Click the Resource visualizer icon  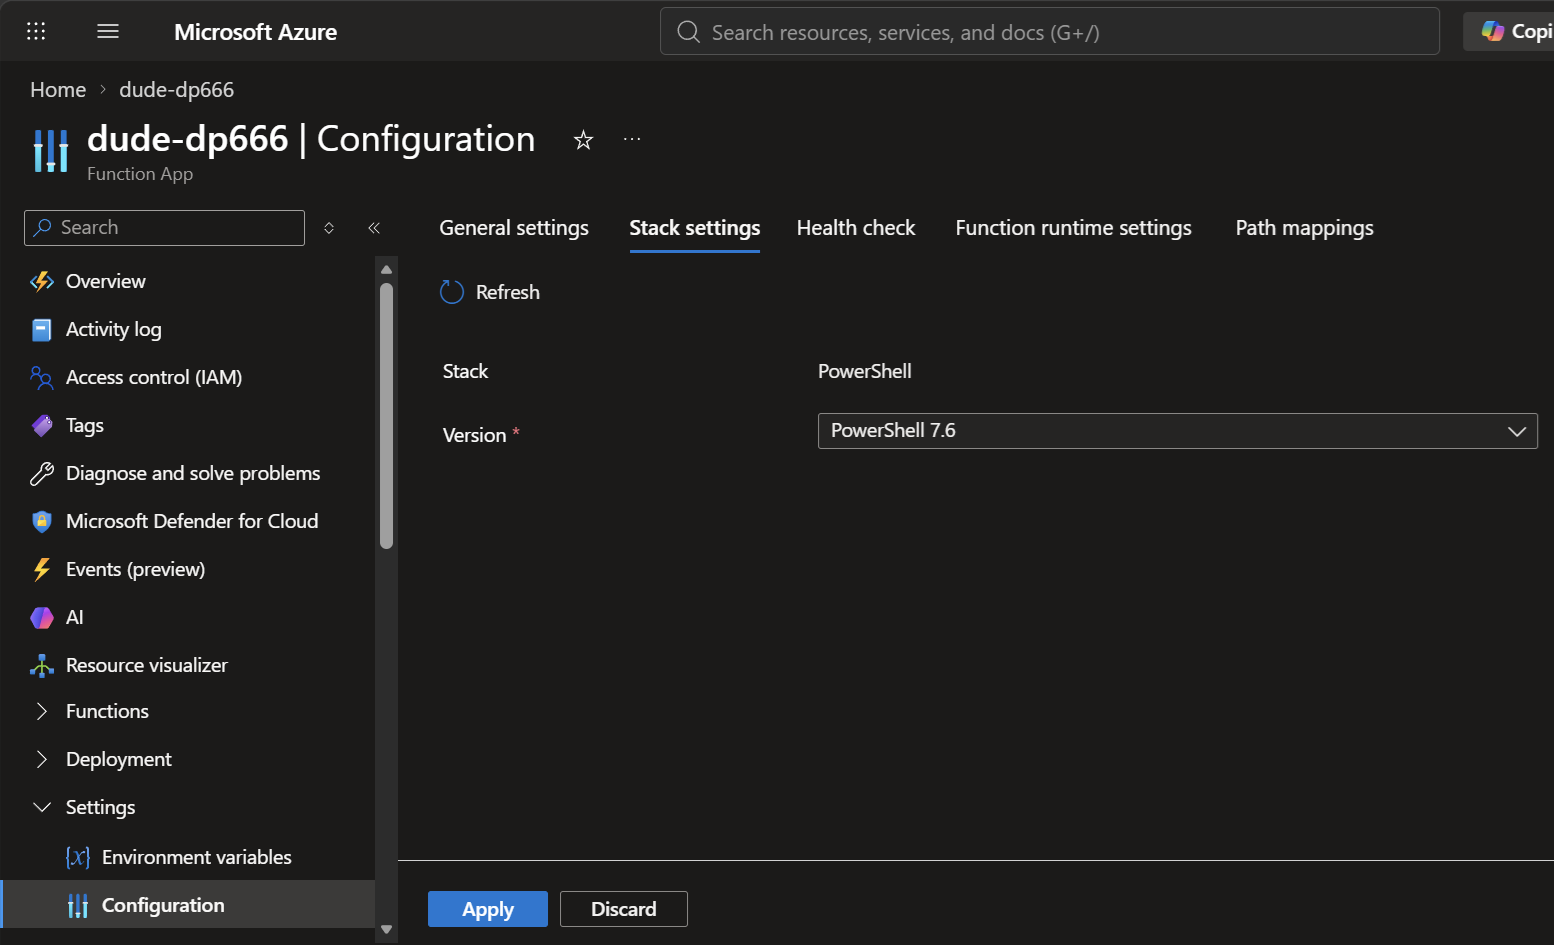click(x=42, y=666)
